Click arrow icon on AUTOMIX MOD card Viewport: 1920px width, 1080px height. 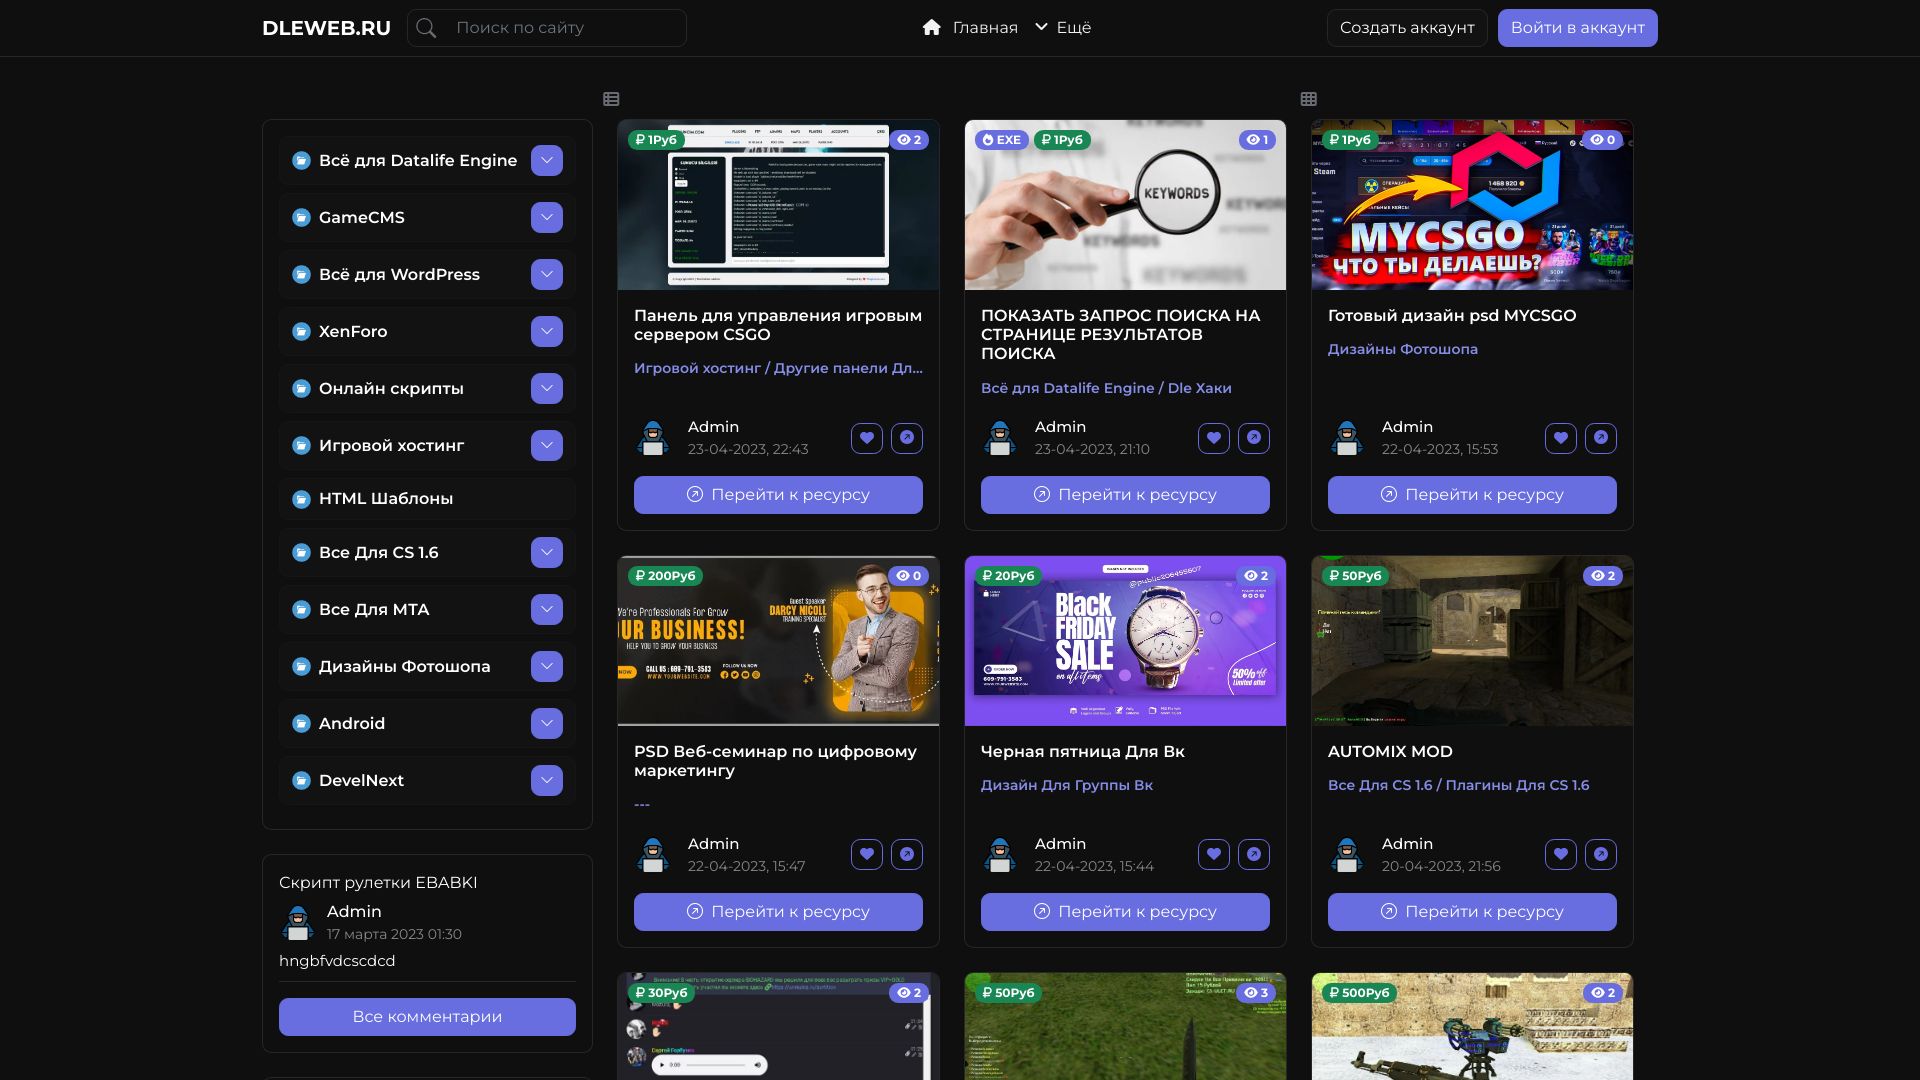coord(1601,854)
